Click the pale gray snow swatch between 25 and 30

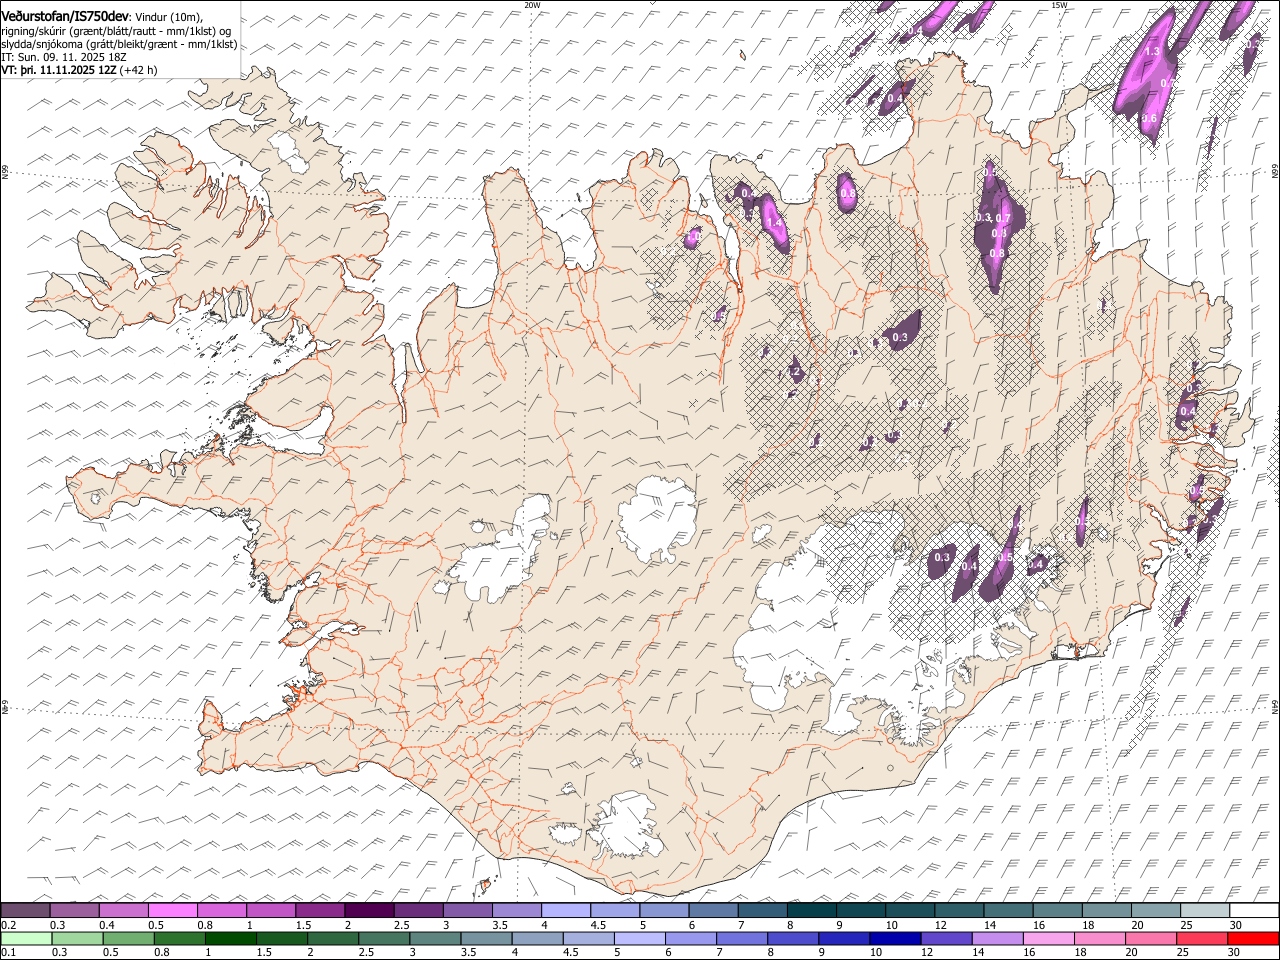pos(1203,910)
